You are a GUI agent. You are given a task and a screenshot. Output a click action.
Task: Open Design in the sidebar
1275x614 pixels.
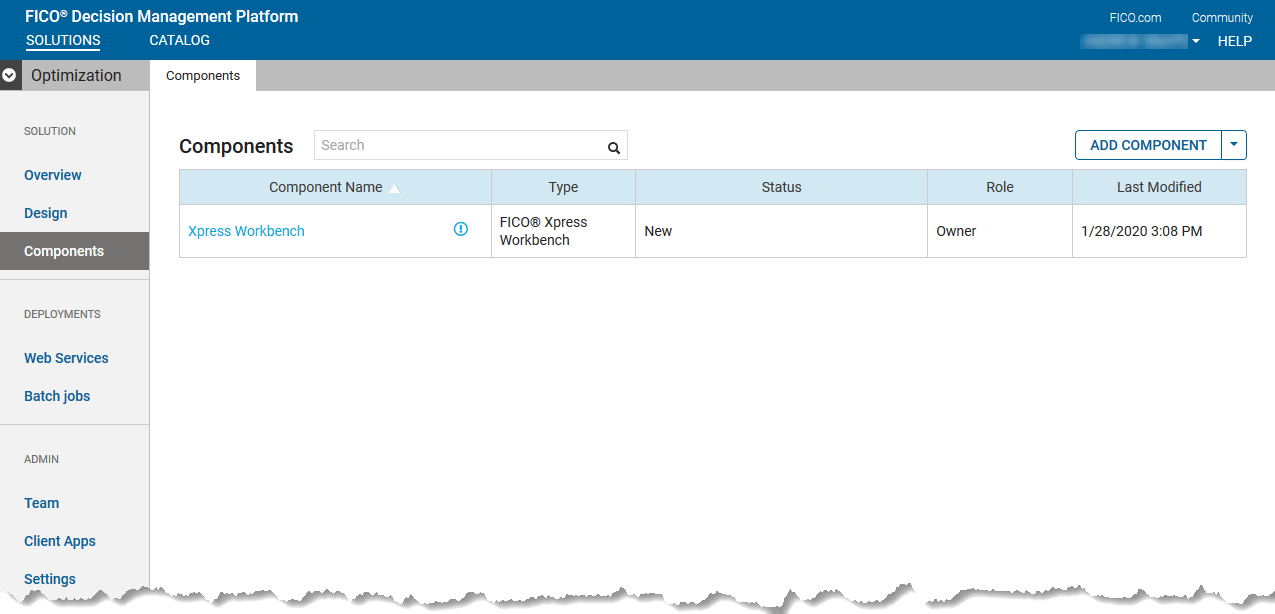[46, 213]
